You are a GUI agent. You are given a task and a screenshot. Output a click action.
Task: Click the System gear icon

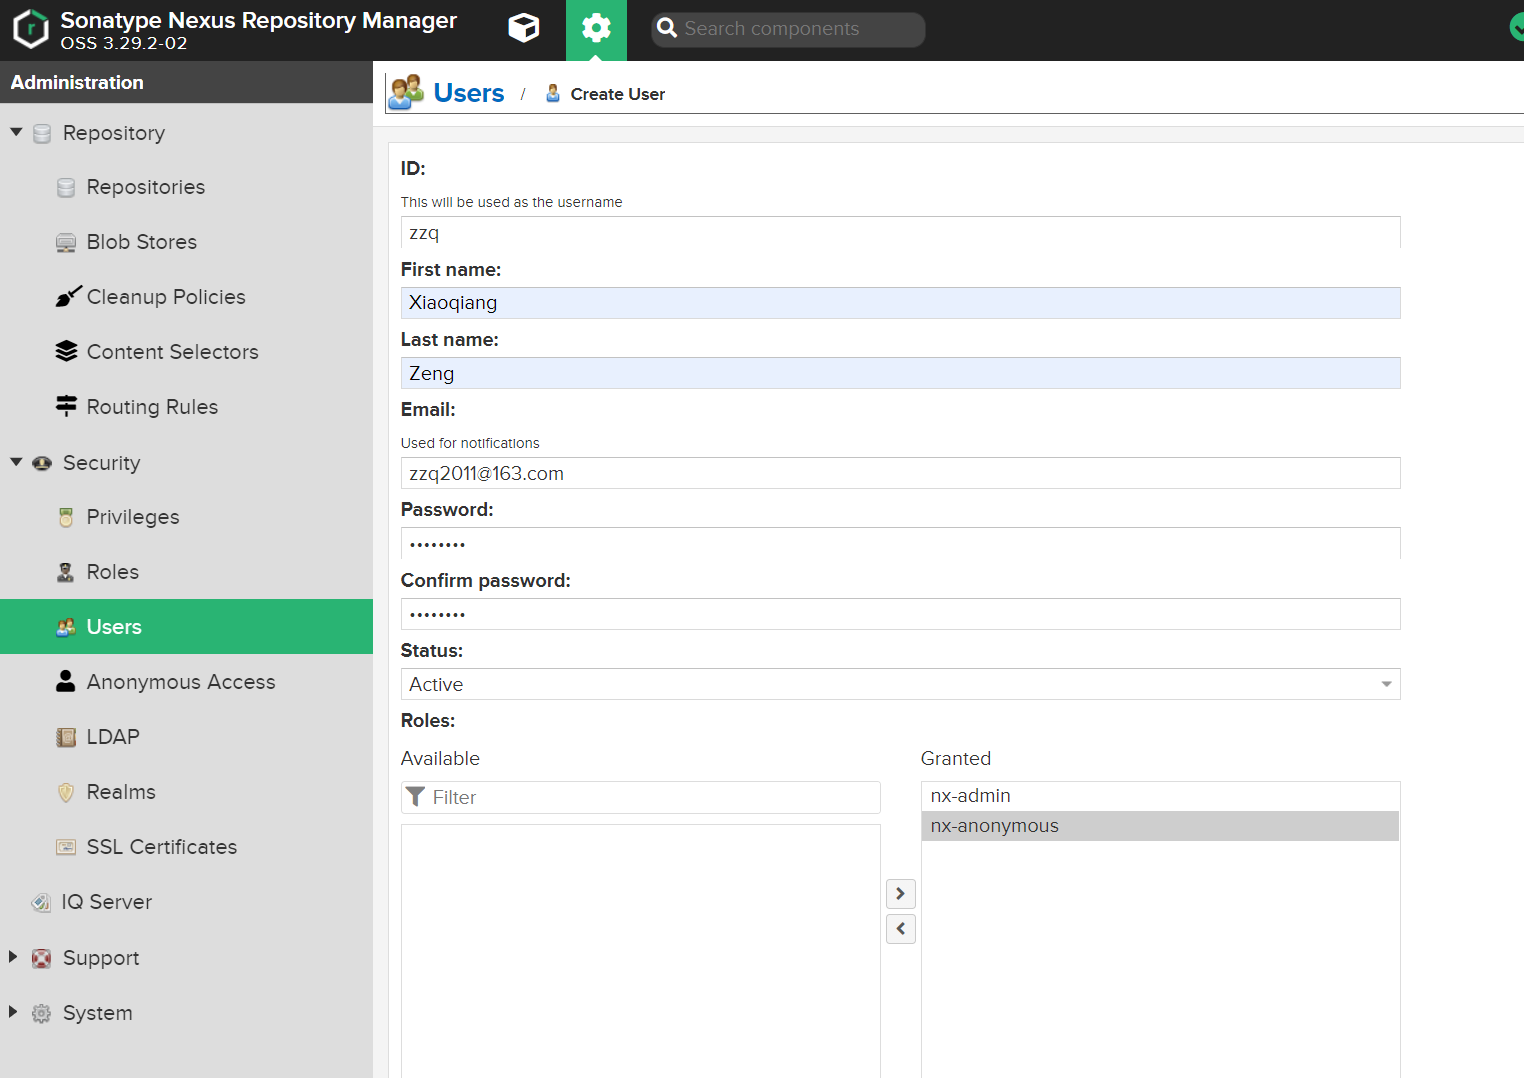pyautogui.click(x=41, y=1013)
